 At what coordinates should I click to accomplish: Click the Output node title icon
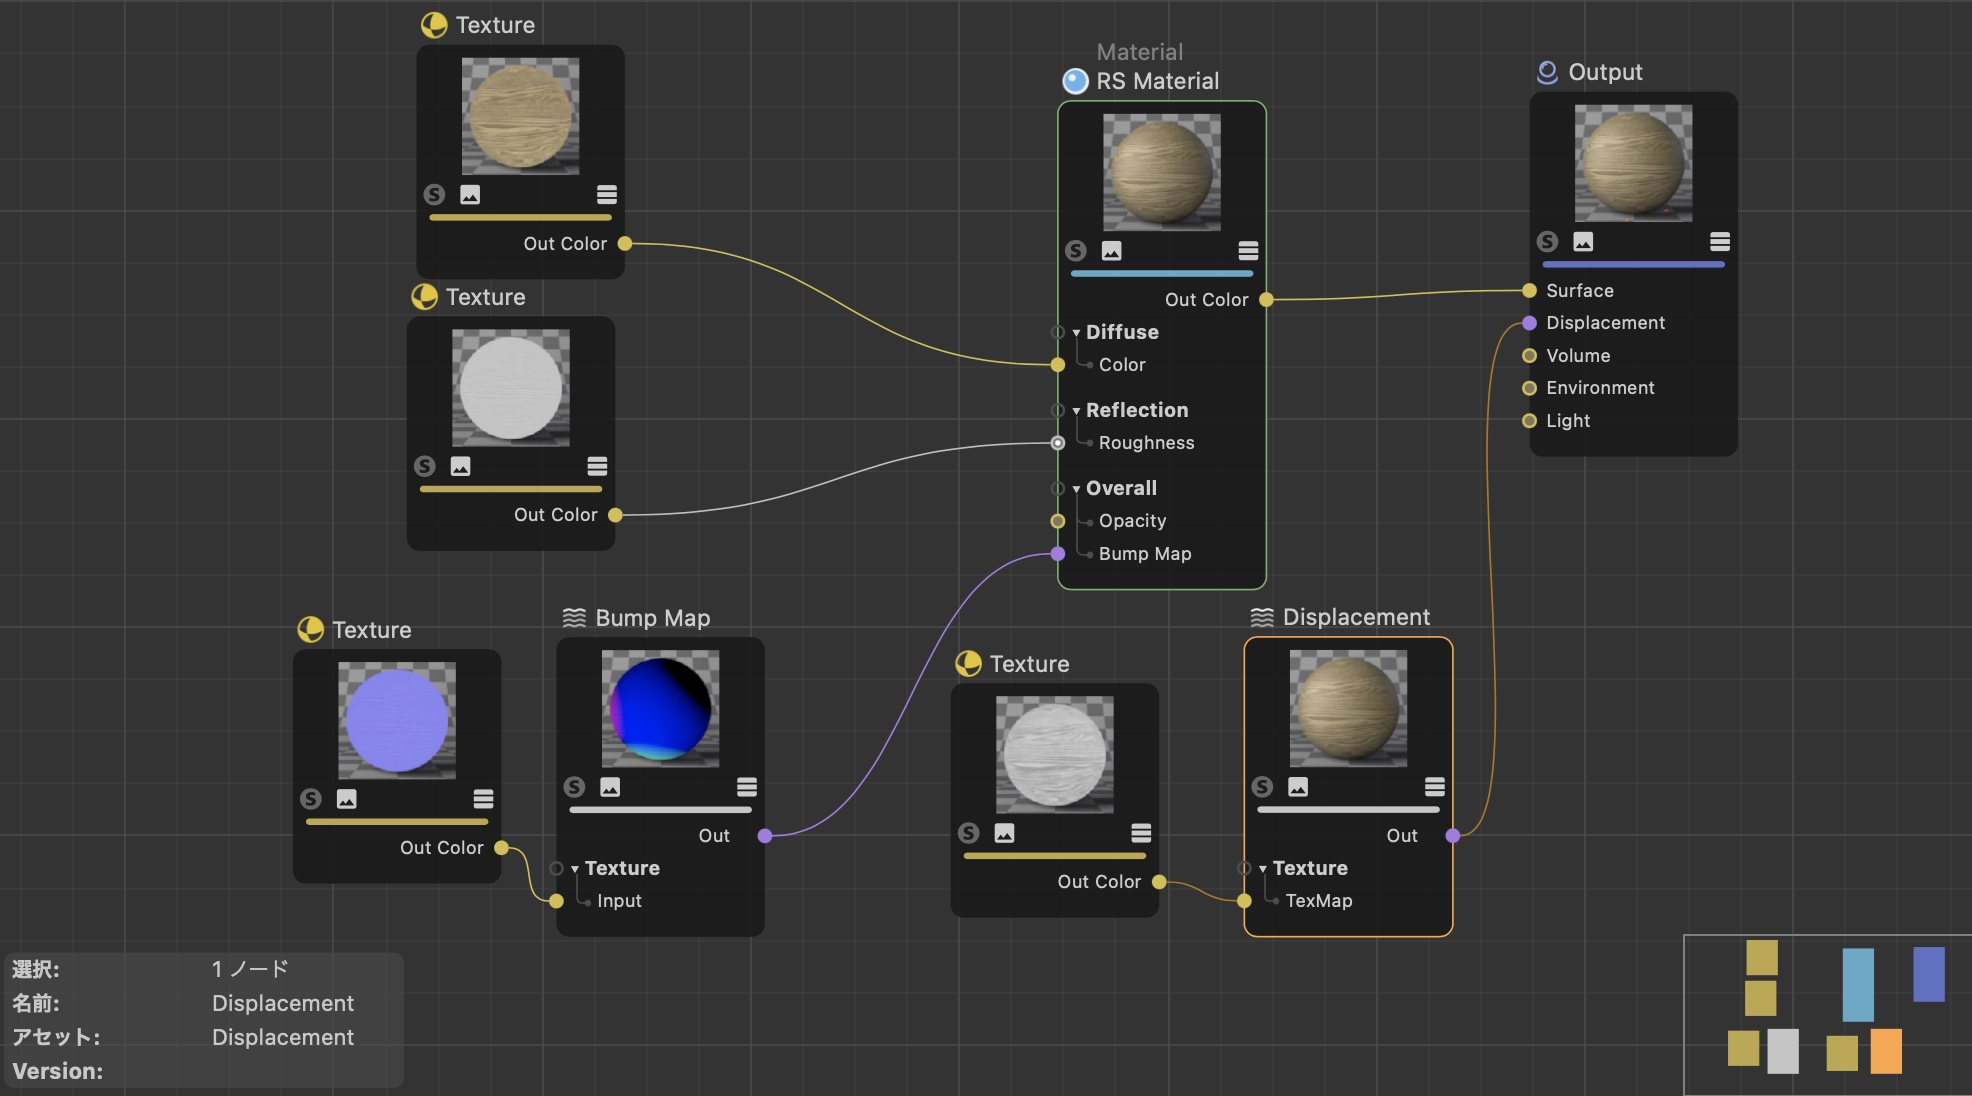pyautogui.click(x=1547, y=72)
